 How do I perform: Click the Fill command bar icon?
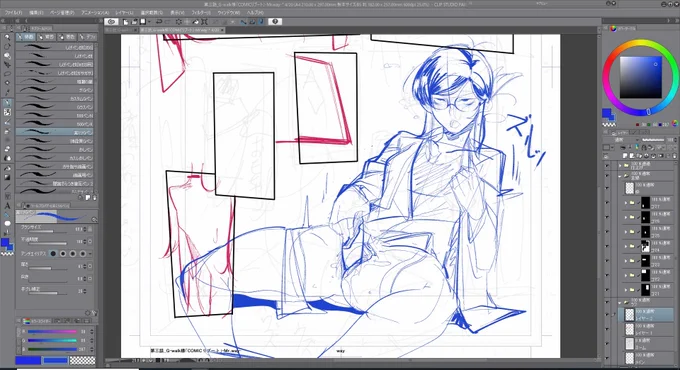point(196,21)
